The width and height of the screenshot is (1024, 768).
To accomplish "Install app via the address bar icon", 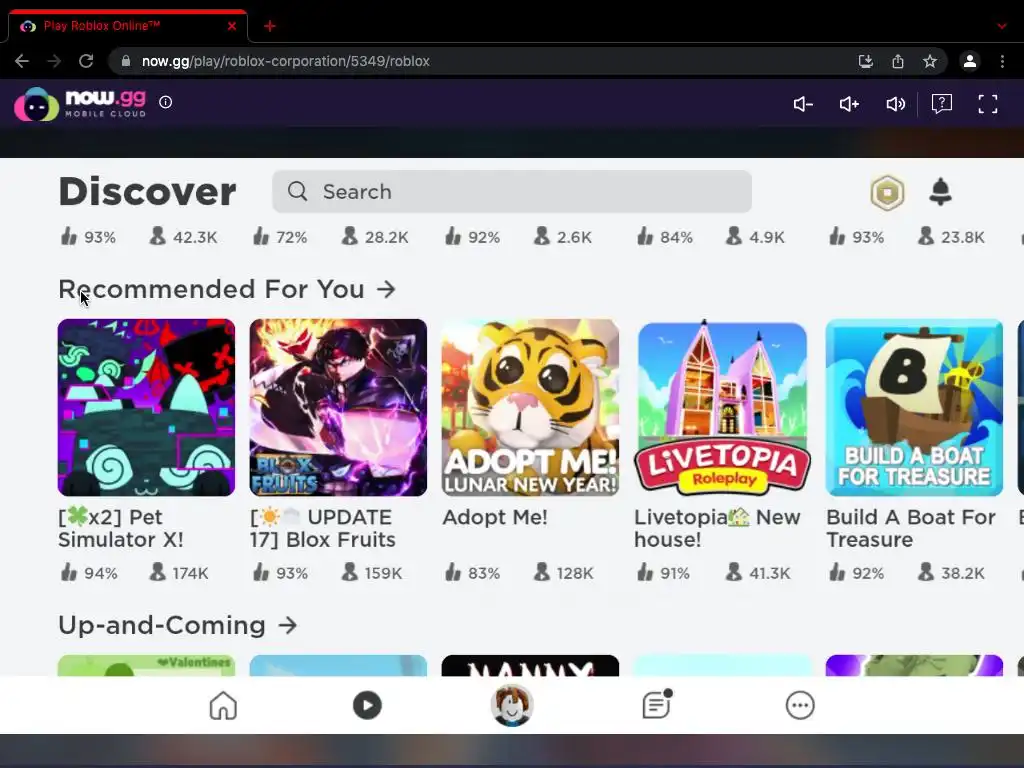I will click(865, 61).
